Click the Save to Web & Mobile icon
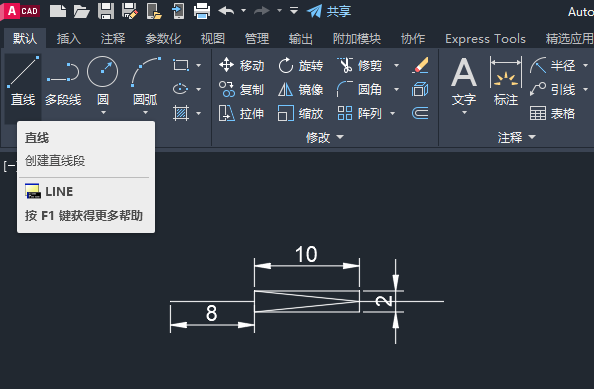Image resolution: width=594 pixels, height=389 pixels. [178, 11]
